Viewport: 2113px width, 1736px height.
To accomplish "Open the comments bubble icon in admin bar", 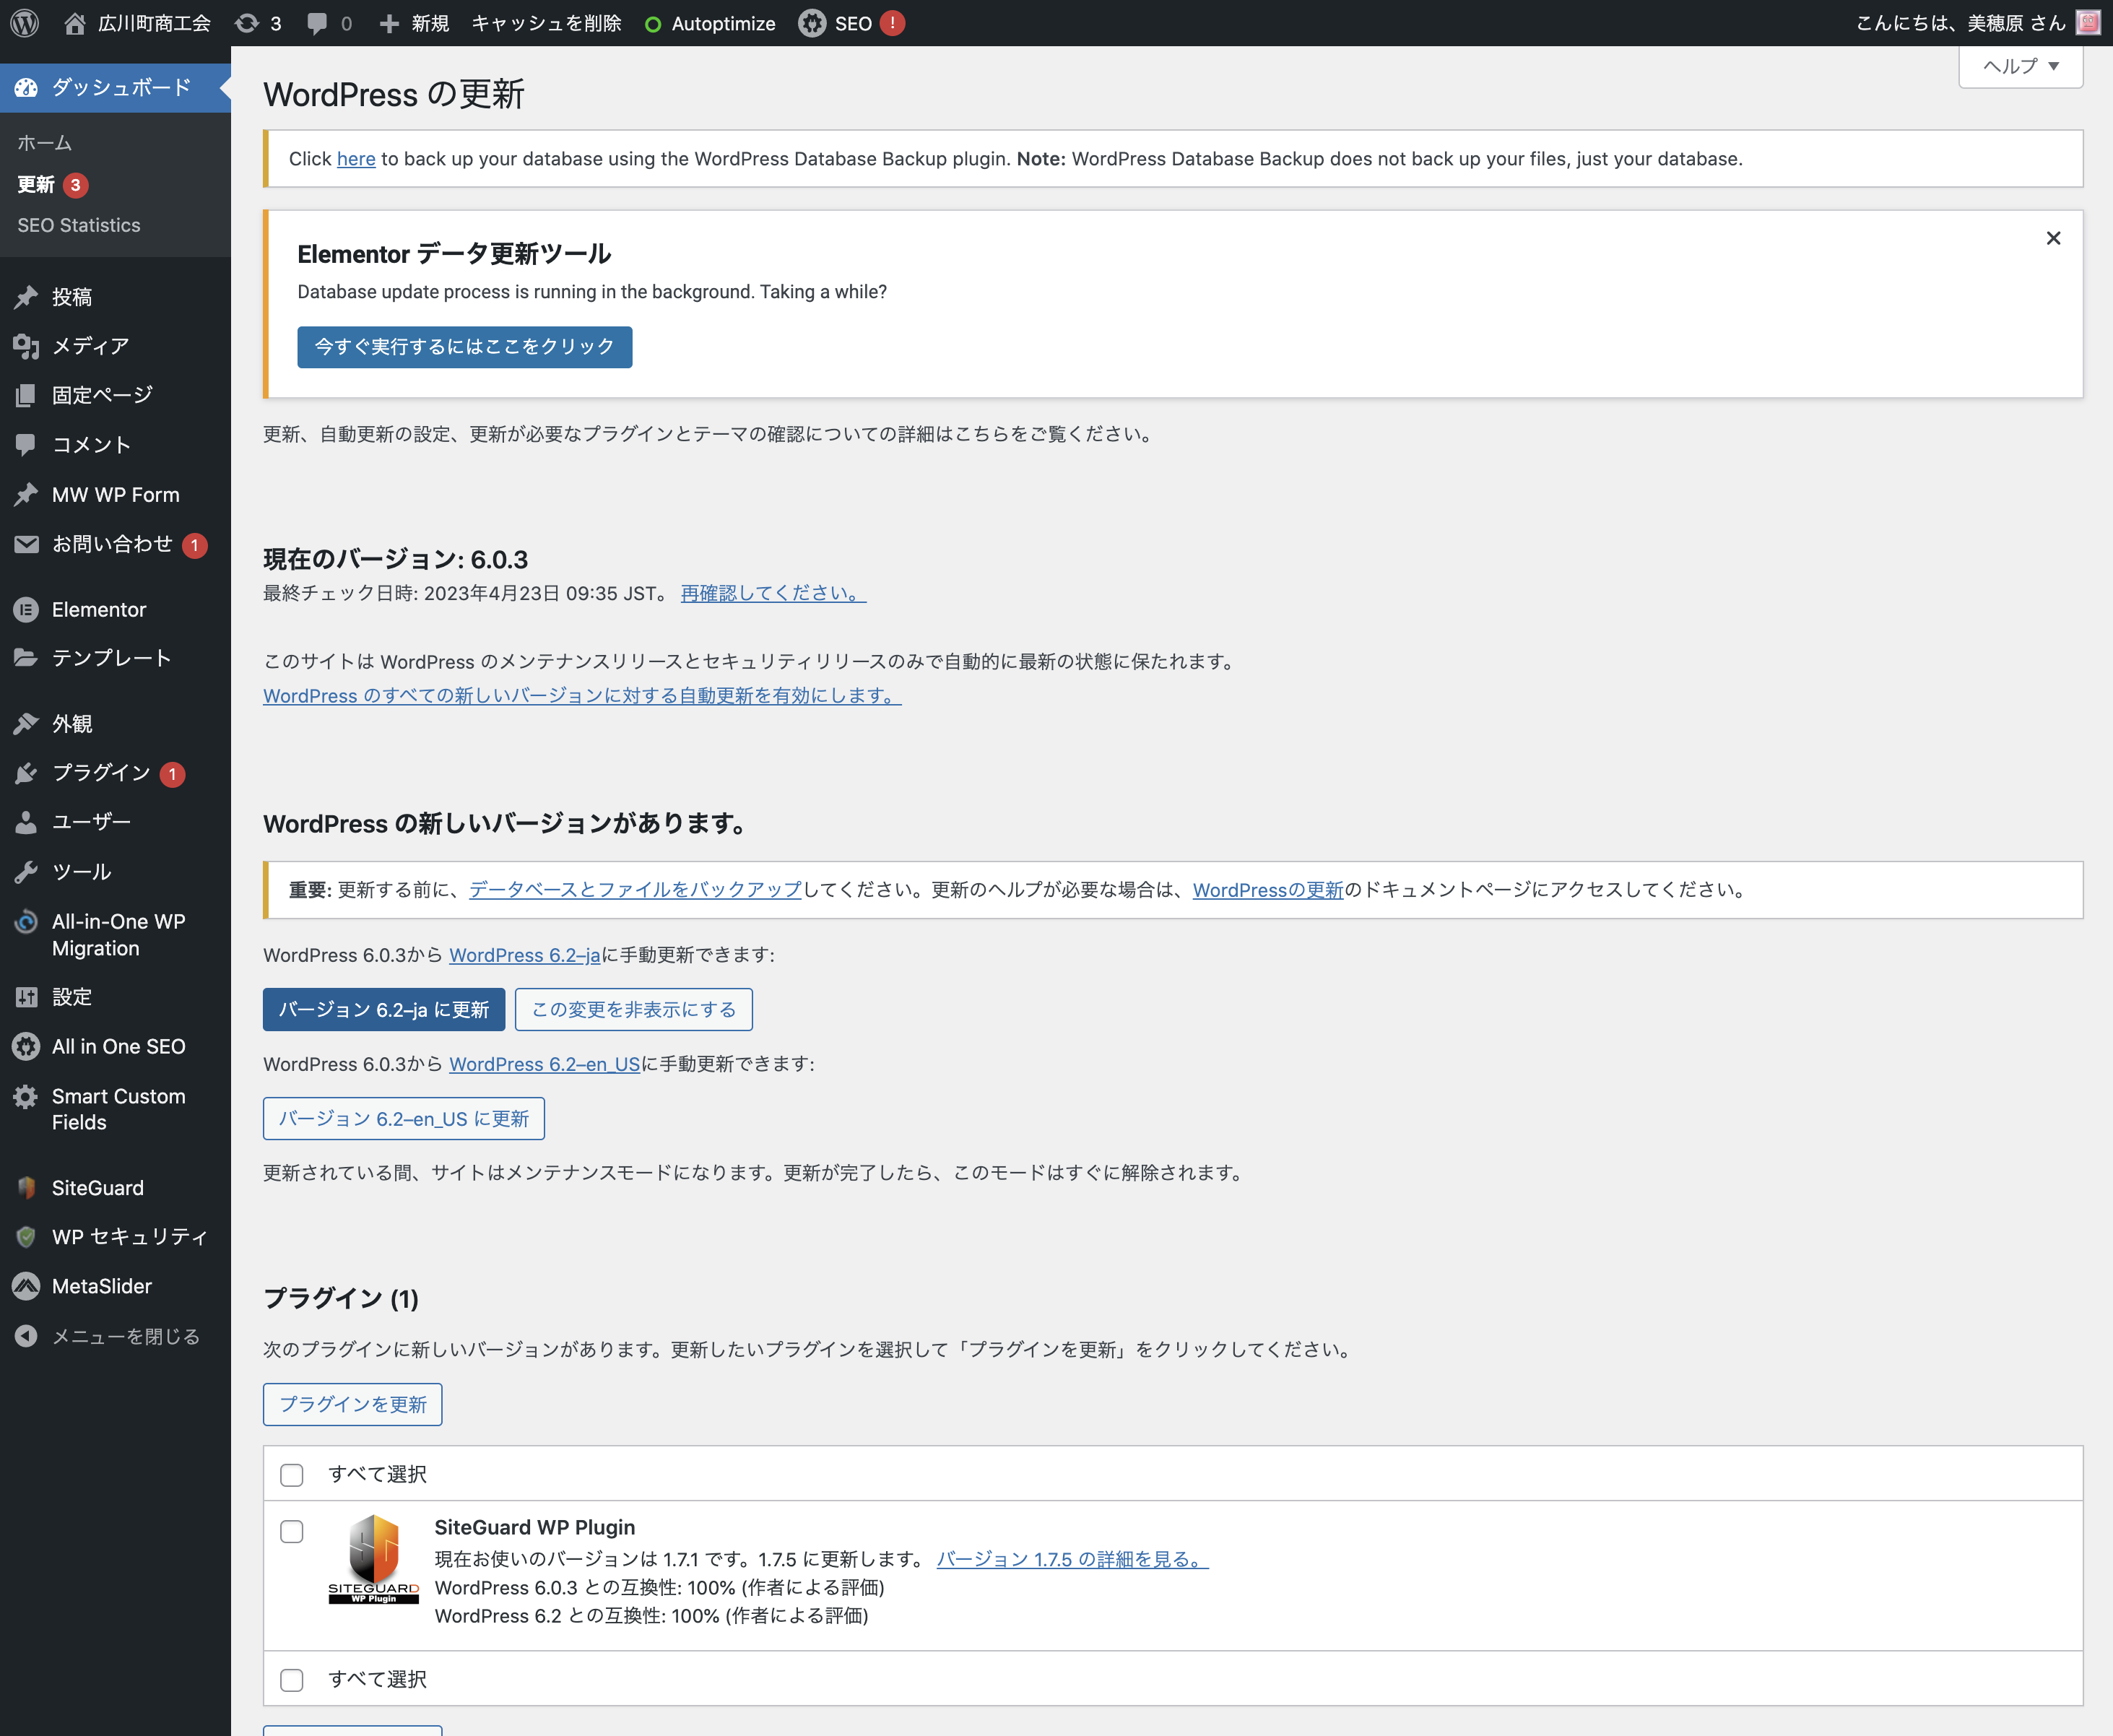I will point(317,23).
